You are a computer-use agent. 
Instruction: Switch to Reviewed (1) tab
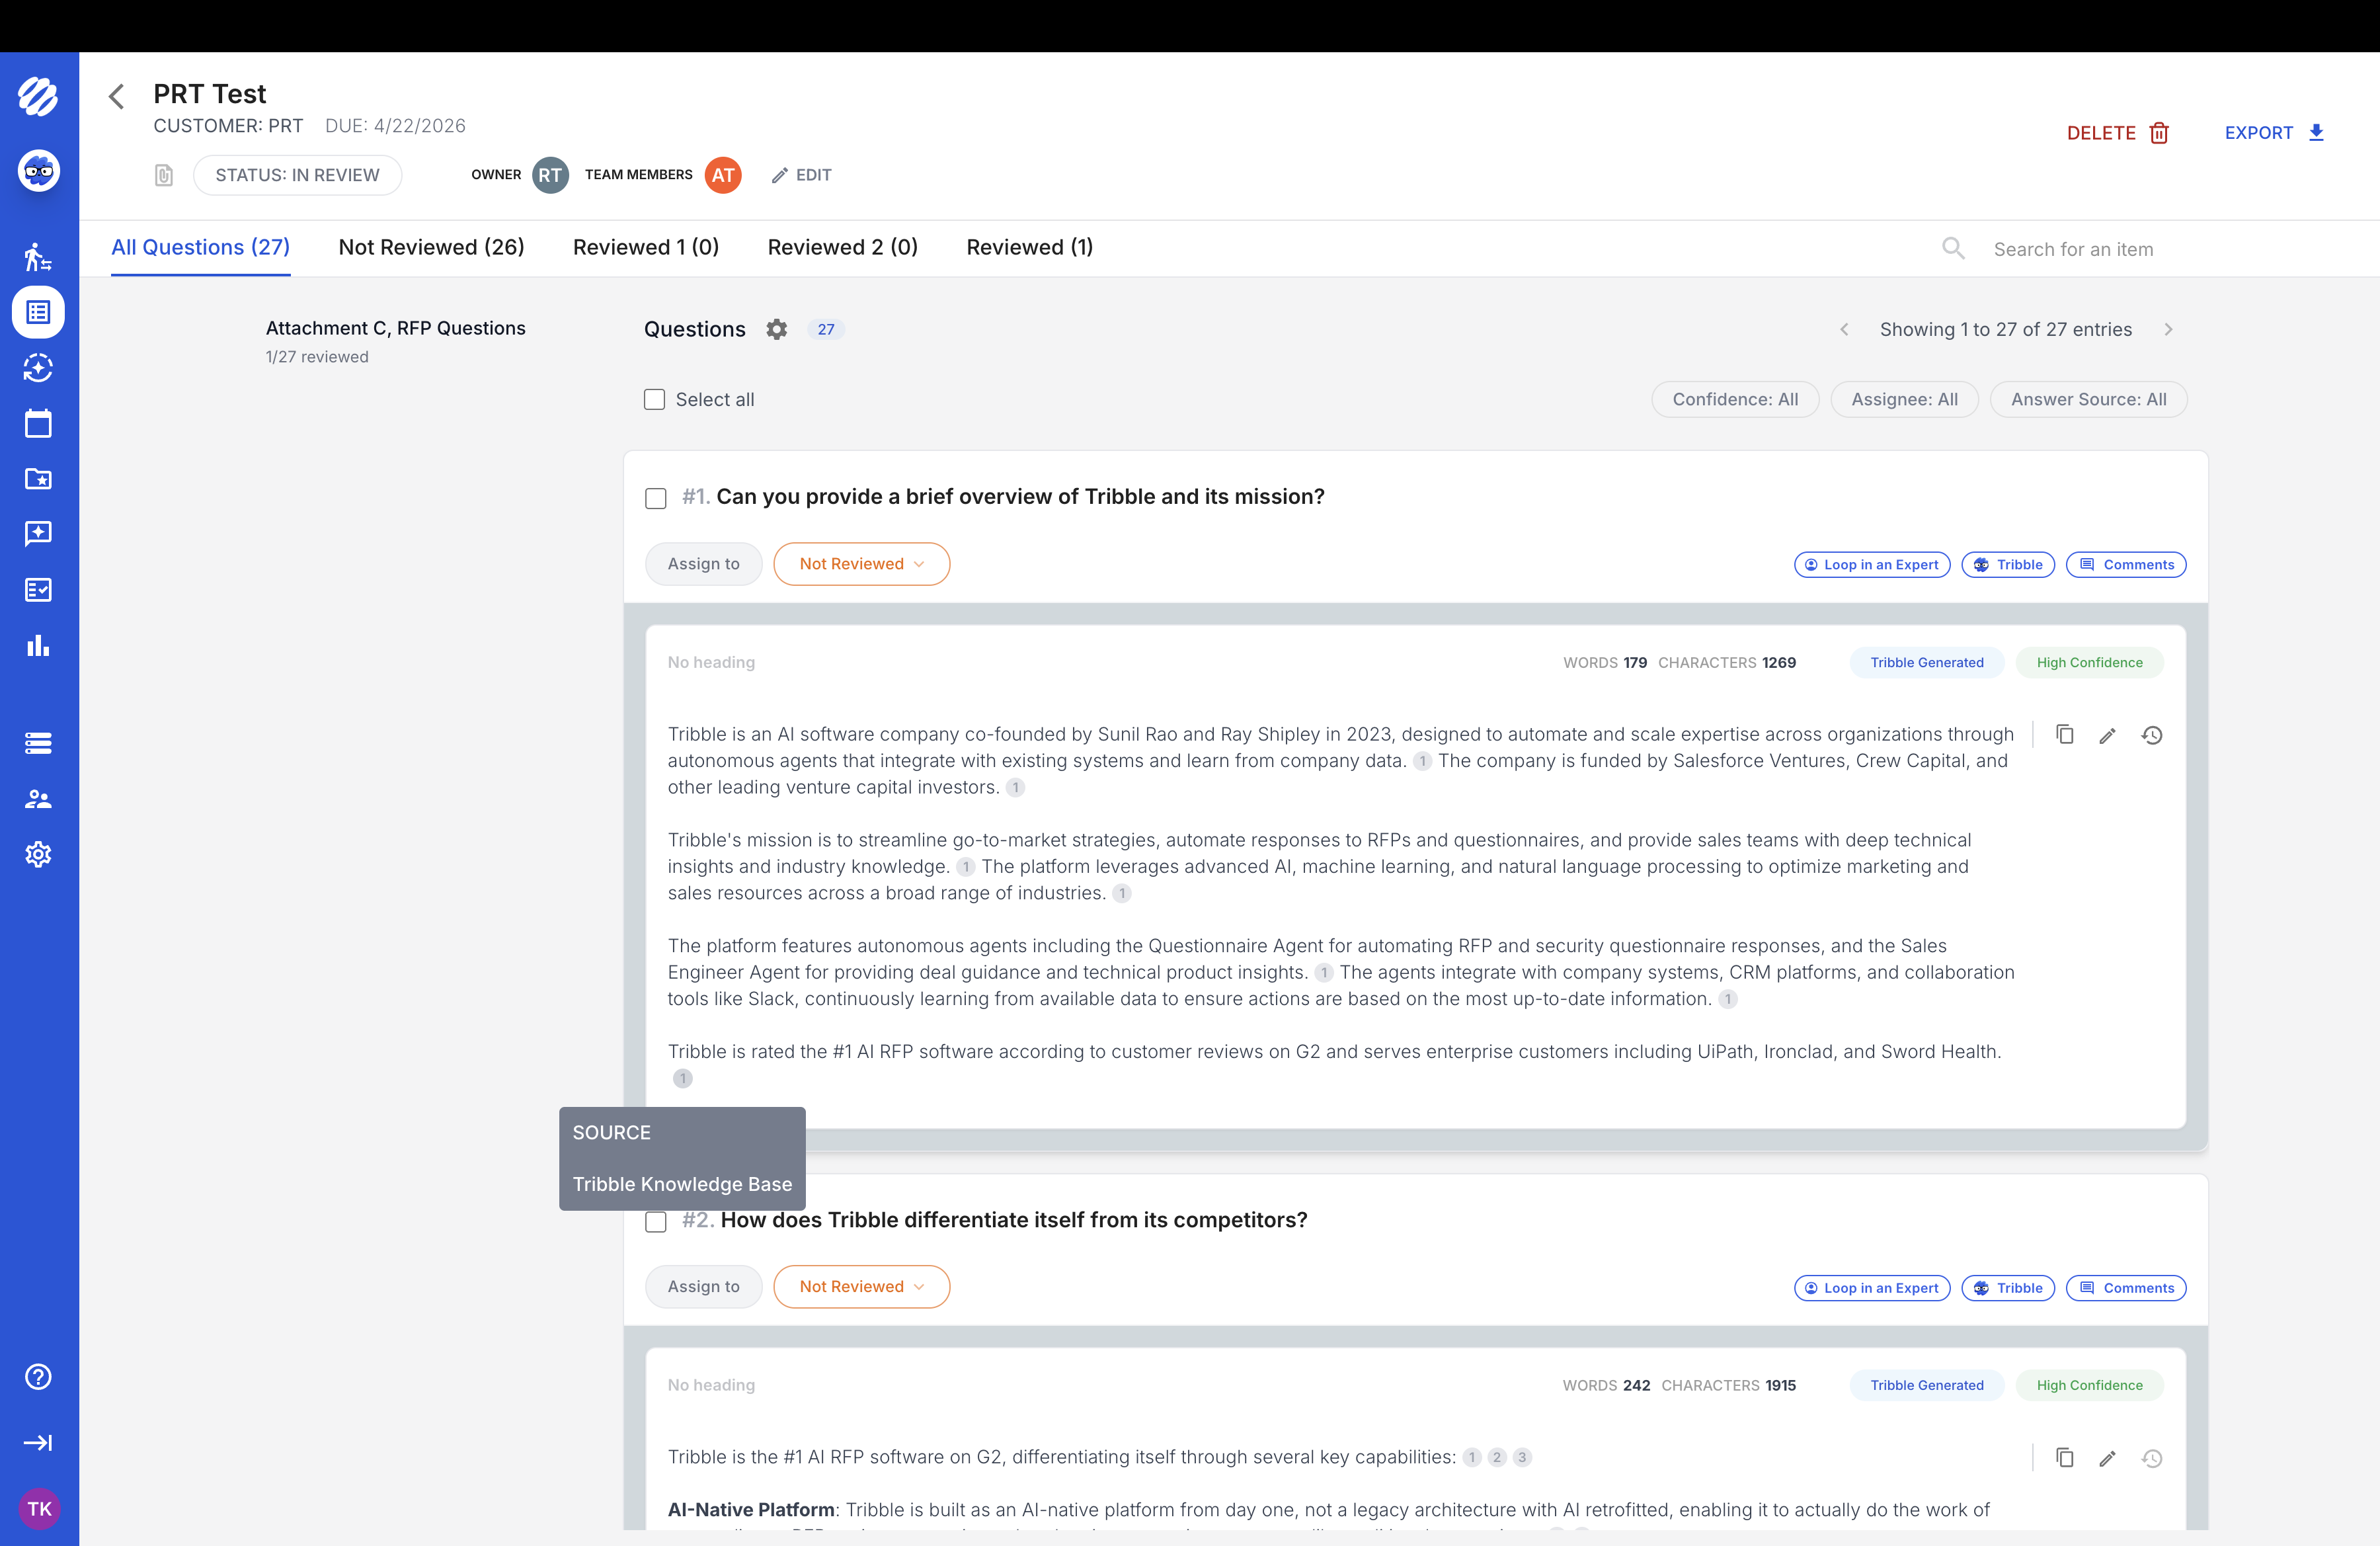coord(1029,247)
